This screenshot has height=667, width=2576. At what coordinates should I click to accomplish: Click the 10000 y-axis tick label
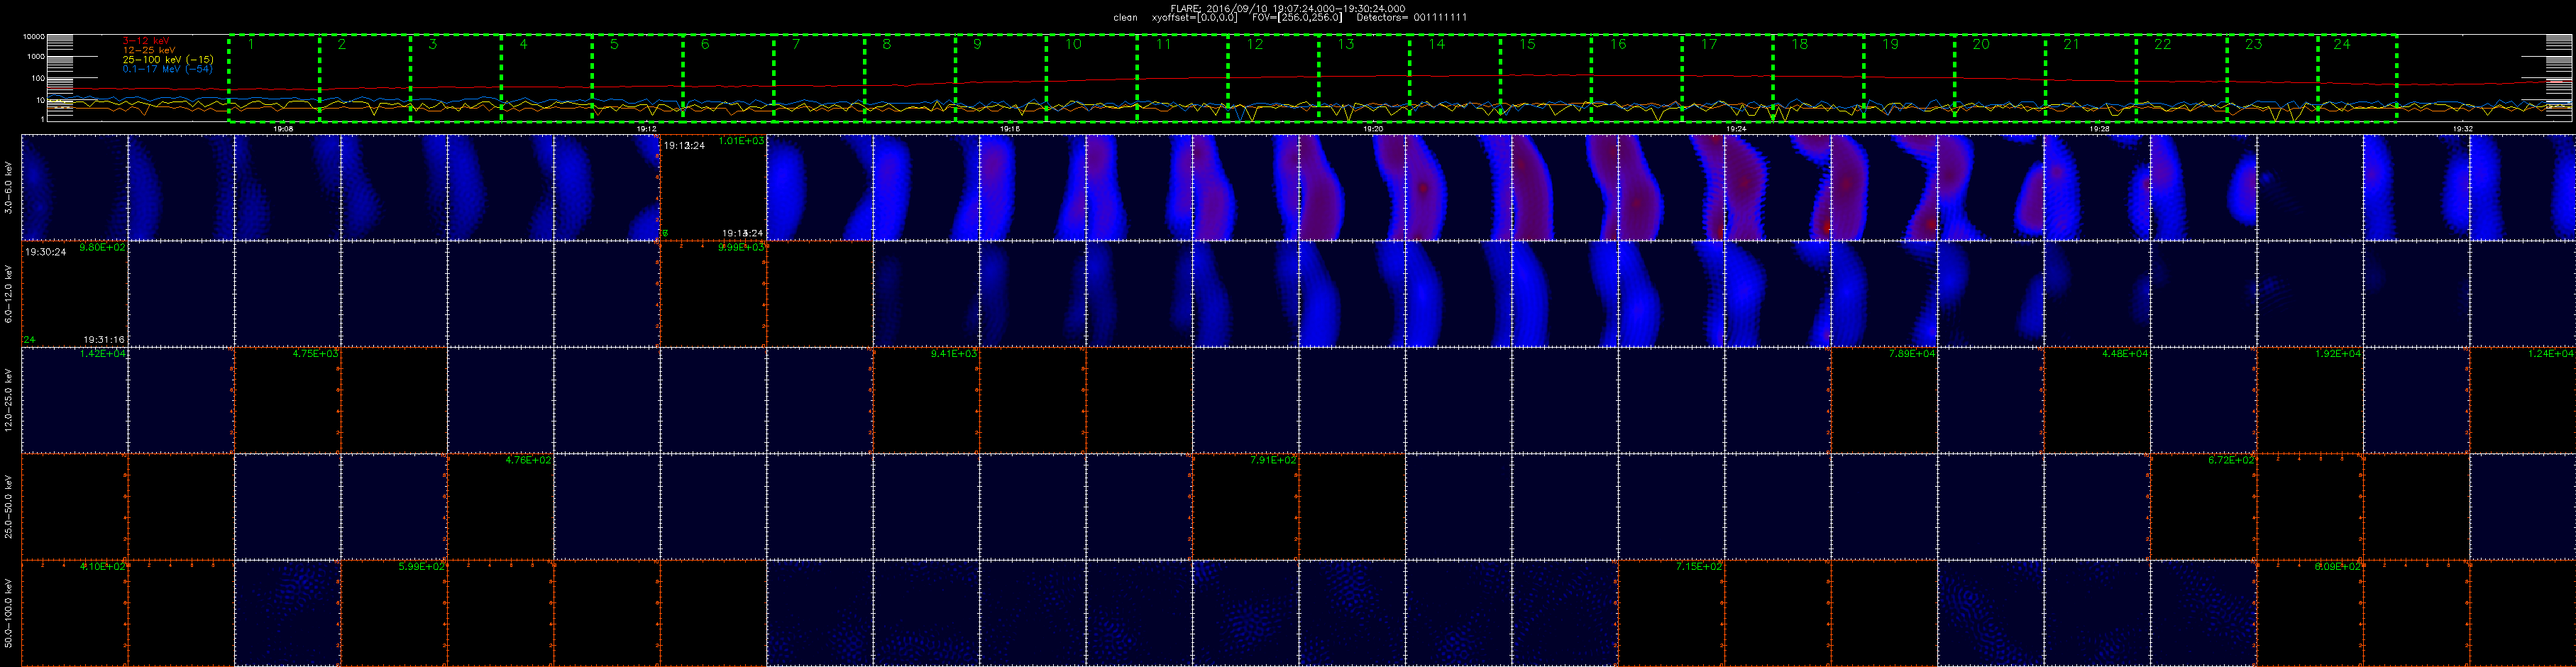click(34, 36)
